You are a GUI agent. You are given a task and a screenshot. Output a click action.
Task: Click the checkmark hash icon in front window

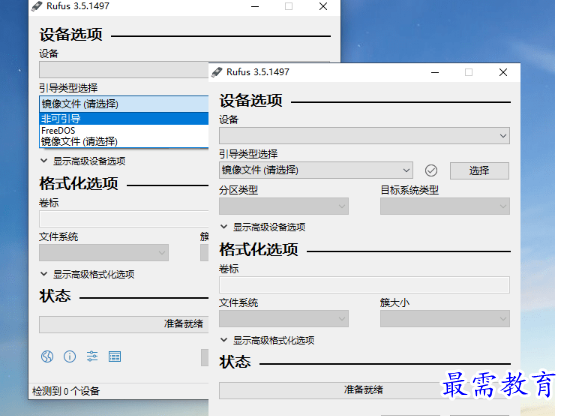pyautogui.click(x=431, y=170)
